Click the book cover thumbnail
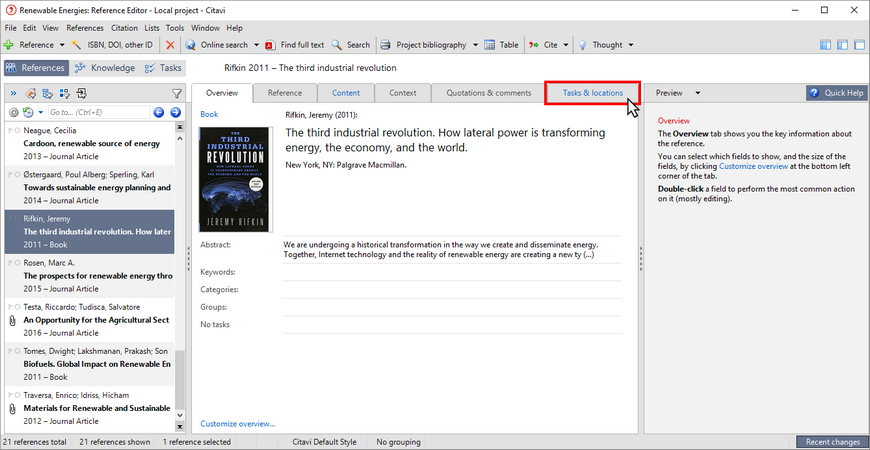870x450 pixels. pos(236,179)
